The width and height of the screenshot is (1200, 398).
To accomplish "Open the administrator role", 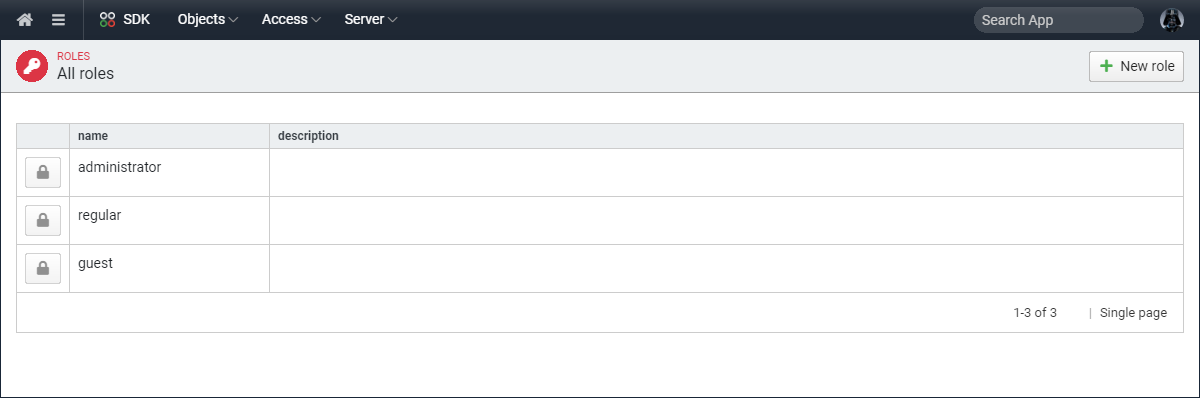I will click(x=119, y=167).
